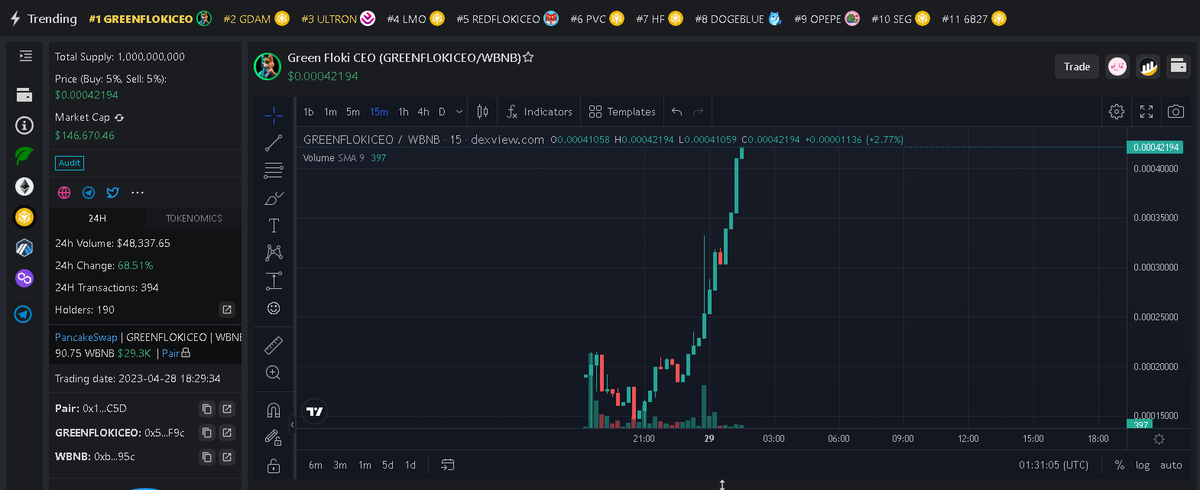Toggle stay in drawing mode
This screenshot has width=1200, height=490.
coord(273,438)
